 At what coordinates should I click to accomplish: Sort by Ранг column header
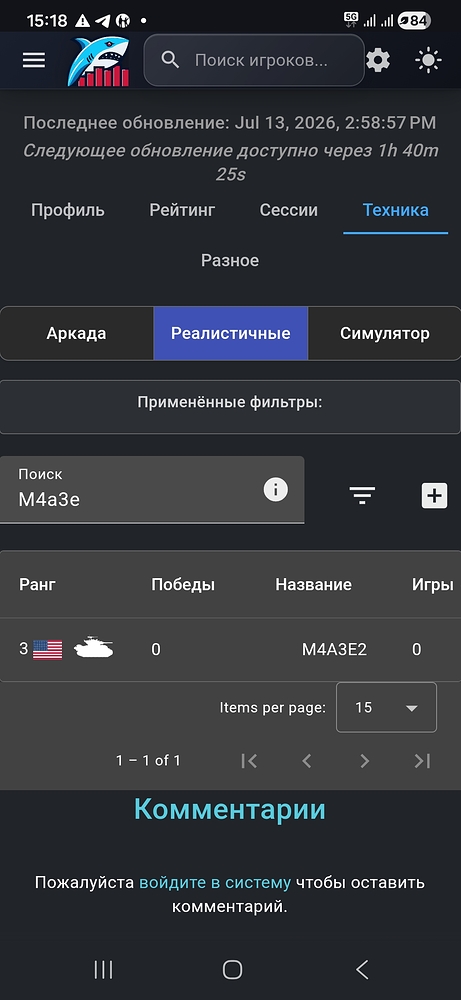[38, 584]
